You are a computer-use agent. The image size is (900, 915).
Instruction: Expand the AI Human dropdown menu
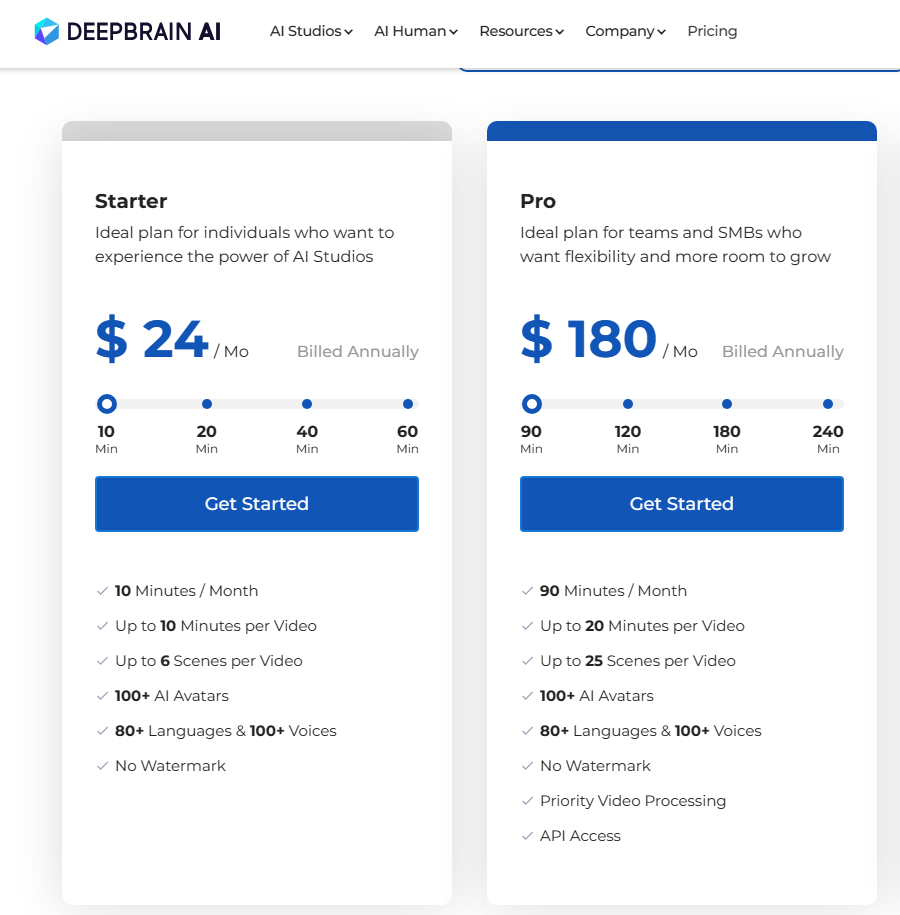[x=415, y=31]
